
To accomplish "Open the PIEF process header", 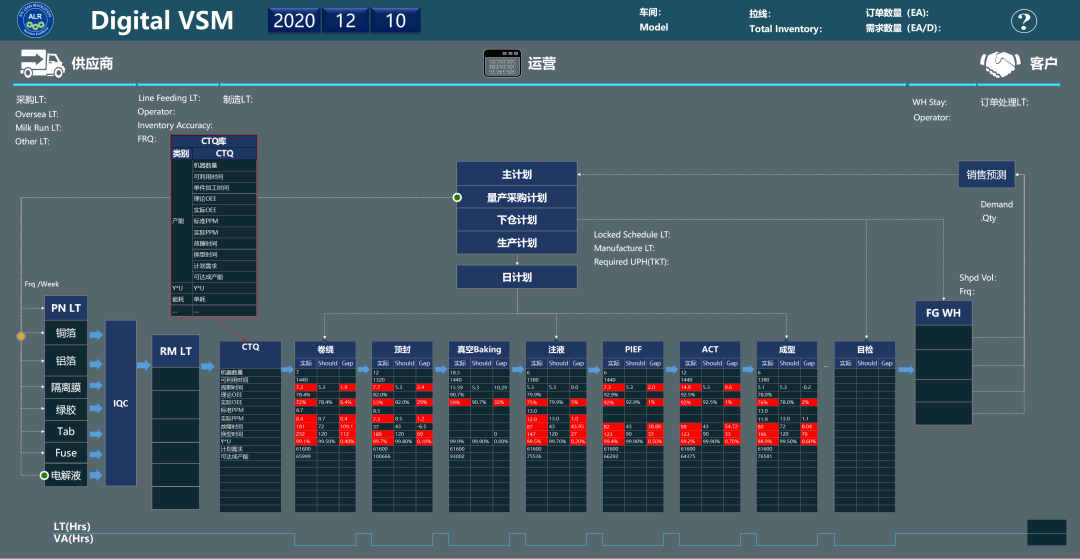I will (634, 349).
